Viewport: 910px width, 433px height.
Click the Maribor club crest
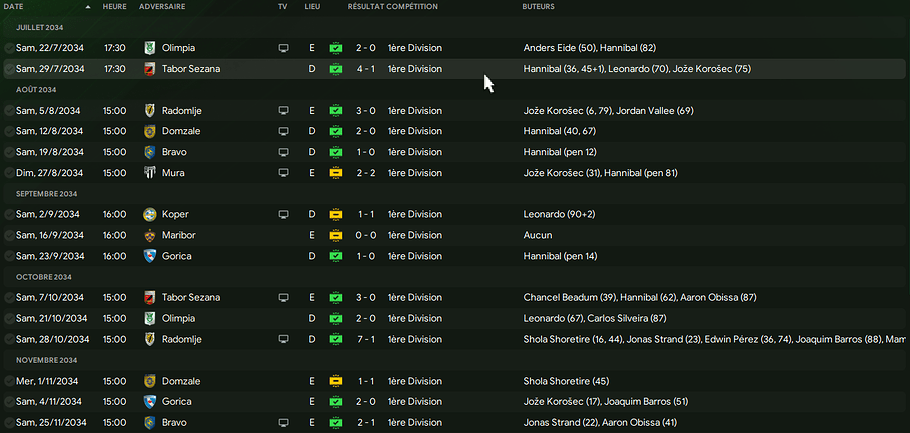click(150, 235)
